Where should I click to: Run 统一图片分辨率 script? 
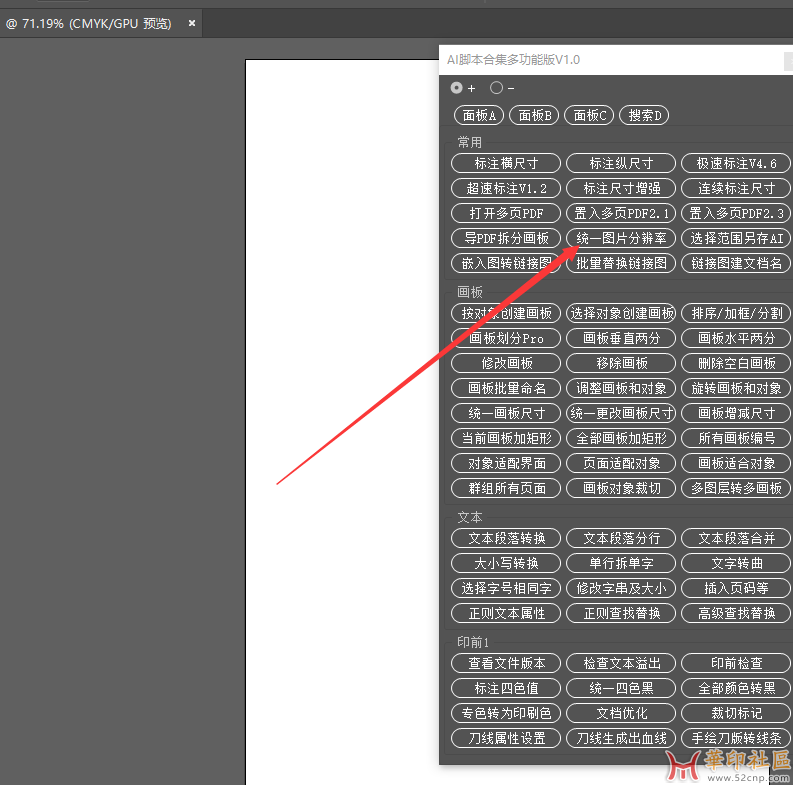(621, 238)
